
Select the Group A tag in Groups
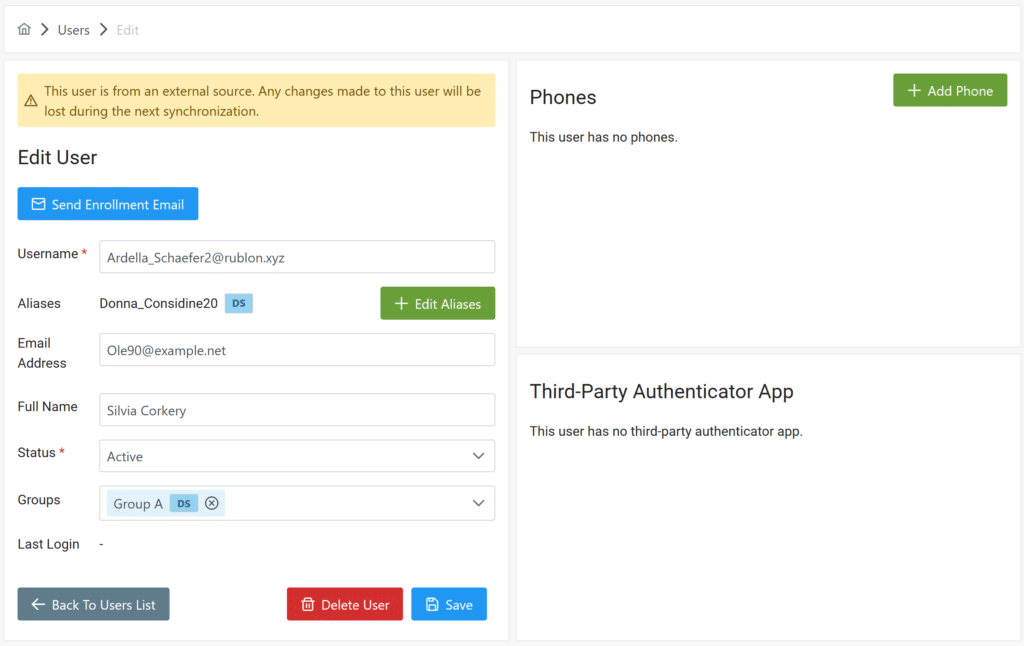pyautogui.click(x=138, y=503)
